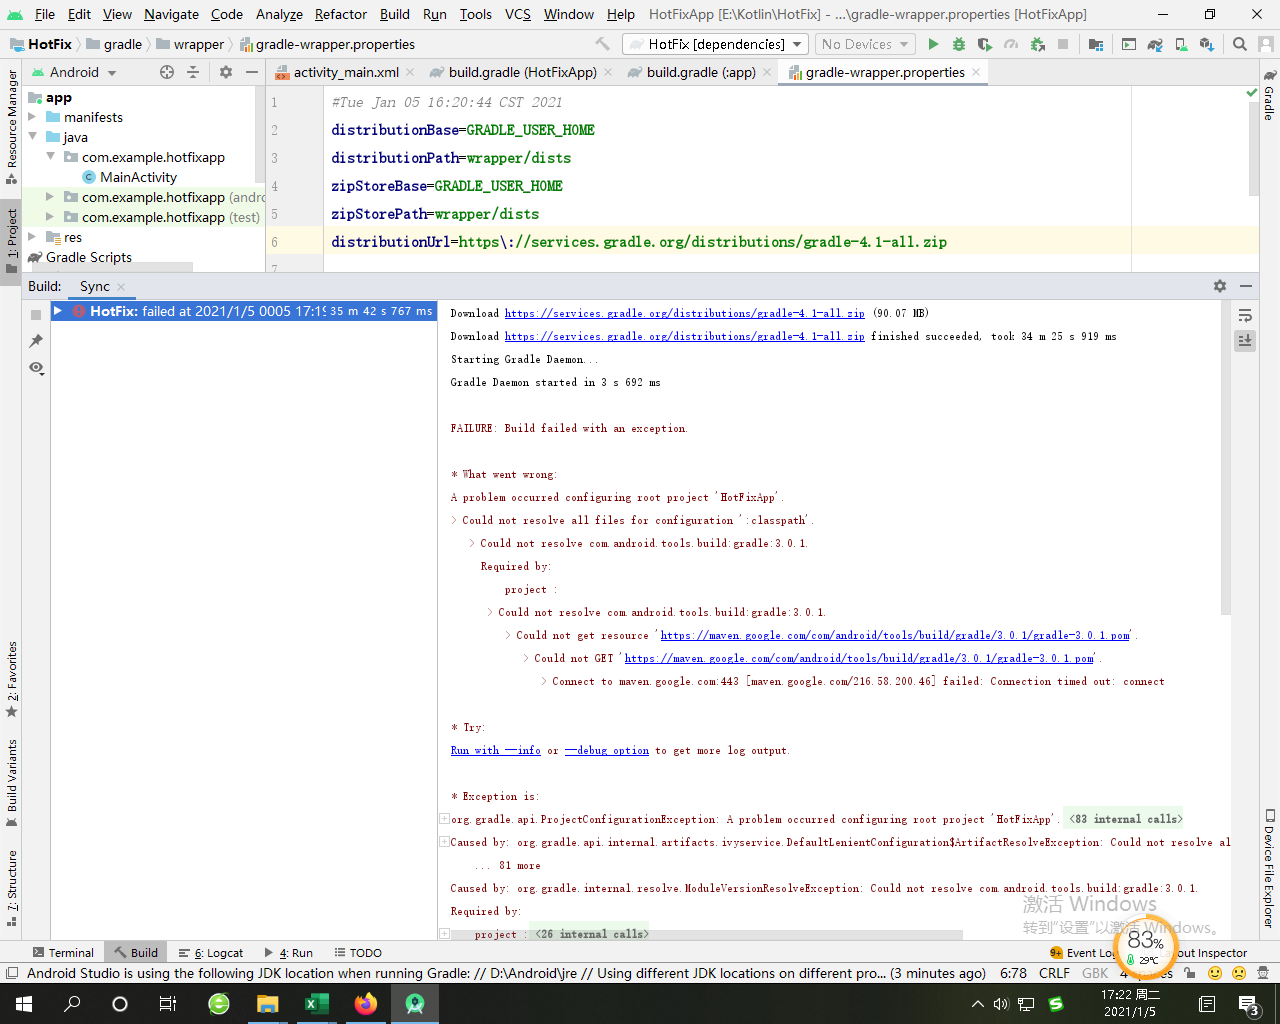Collapse the java folder
Screen dimensions: 1280x1024
click(33, 137)
